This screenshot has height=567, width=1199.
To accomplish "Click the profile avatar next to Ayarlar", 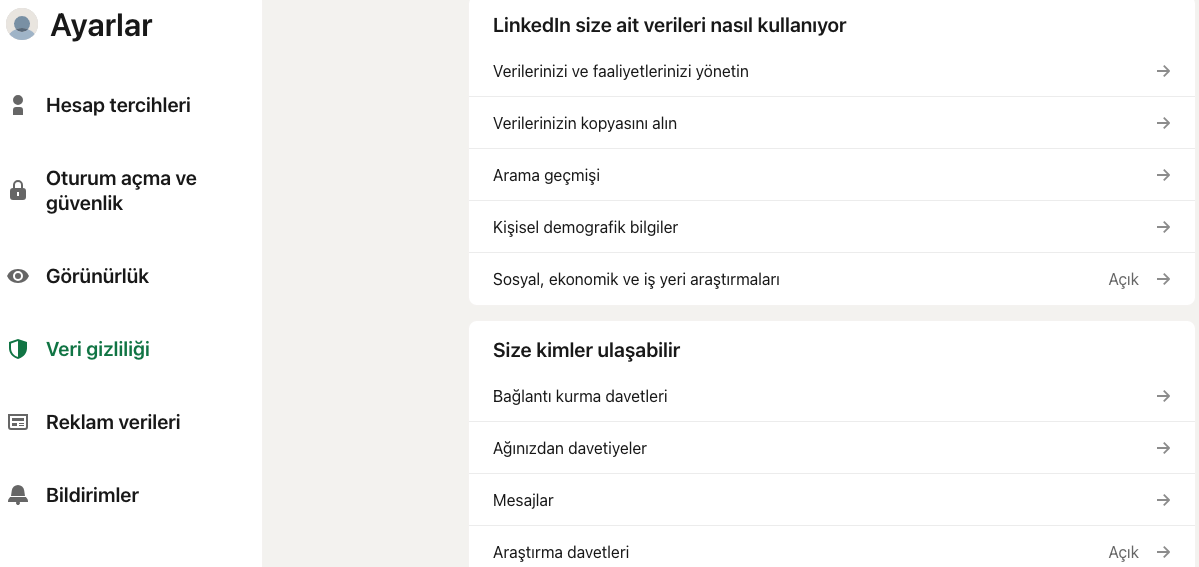I will [22, 24].
